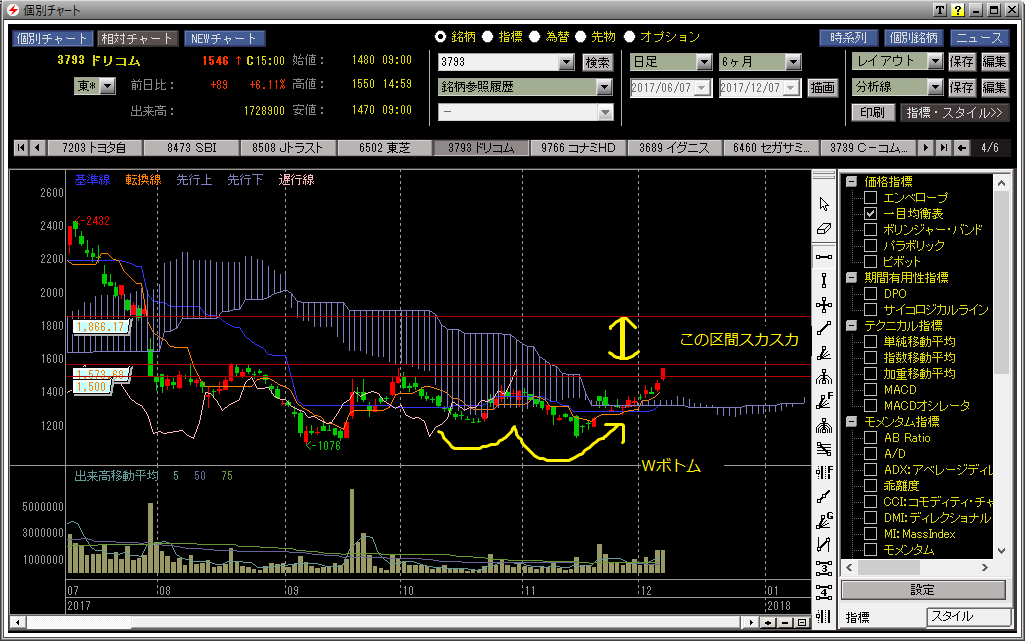Open the 東 market dropdown
The width and height of the screenshot is (1025, 641).
(x=108, y=86)
